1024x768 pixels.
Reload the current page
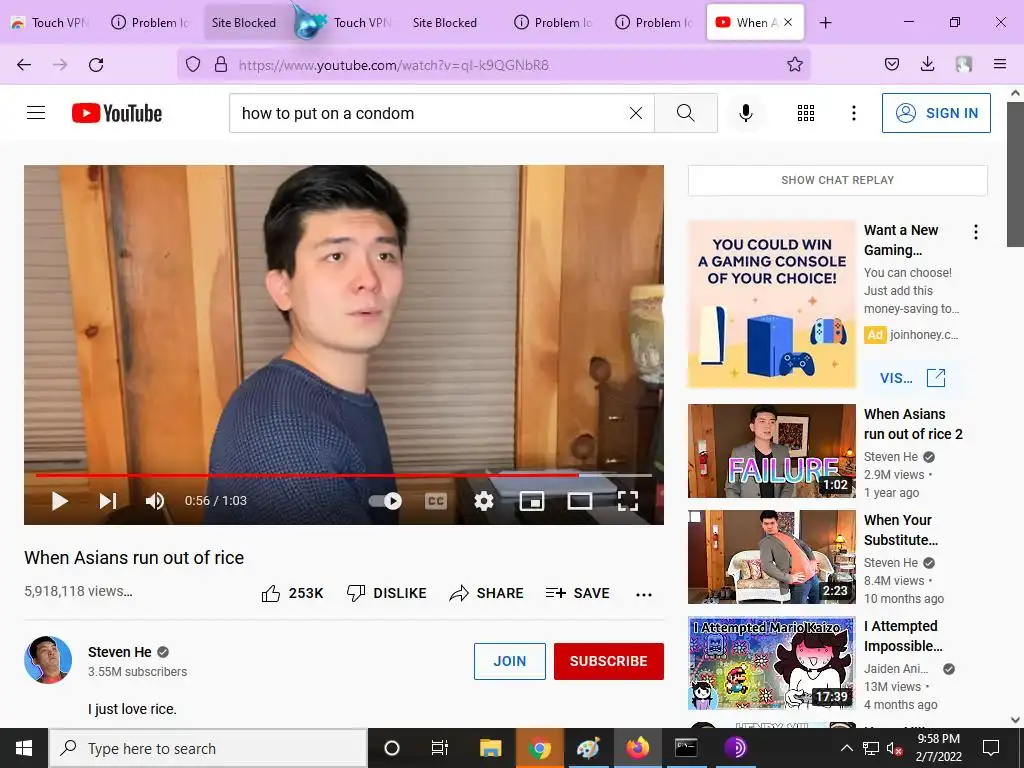tap(96, 64)
